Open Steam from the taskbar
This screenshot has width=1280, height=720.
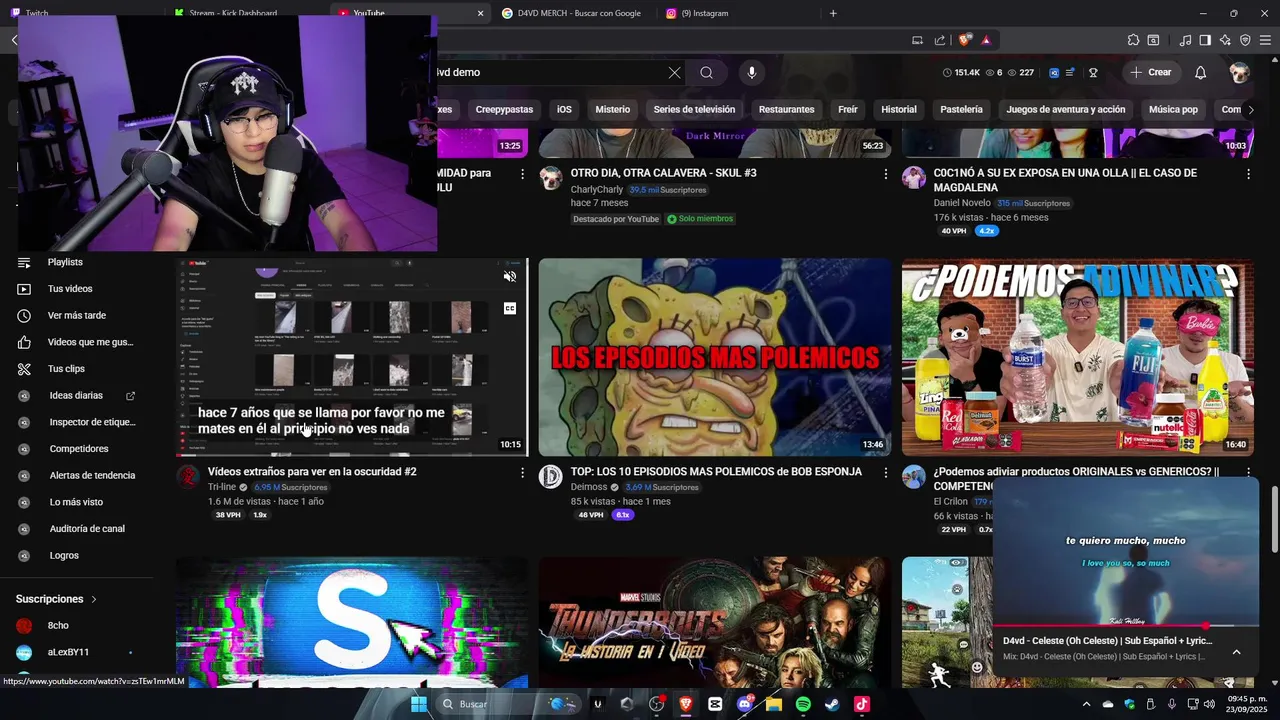pyautogui.click(x=832, y=704)
